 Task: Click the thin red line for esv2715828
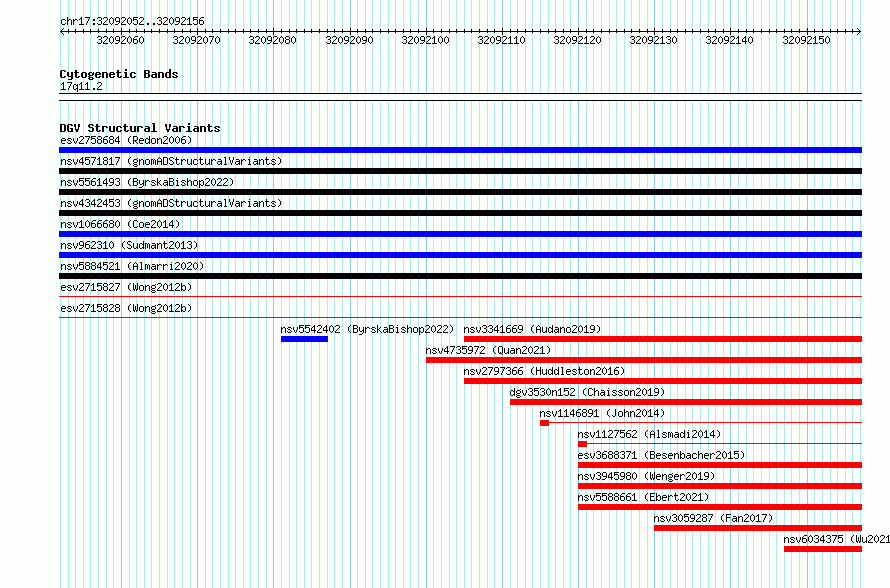460,317
